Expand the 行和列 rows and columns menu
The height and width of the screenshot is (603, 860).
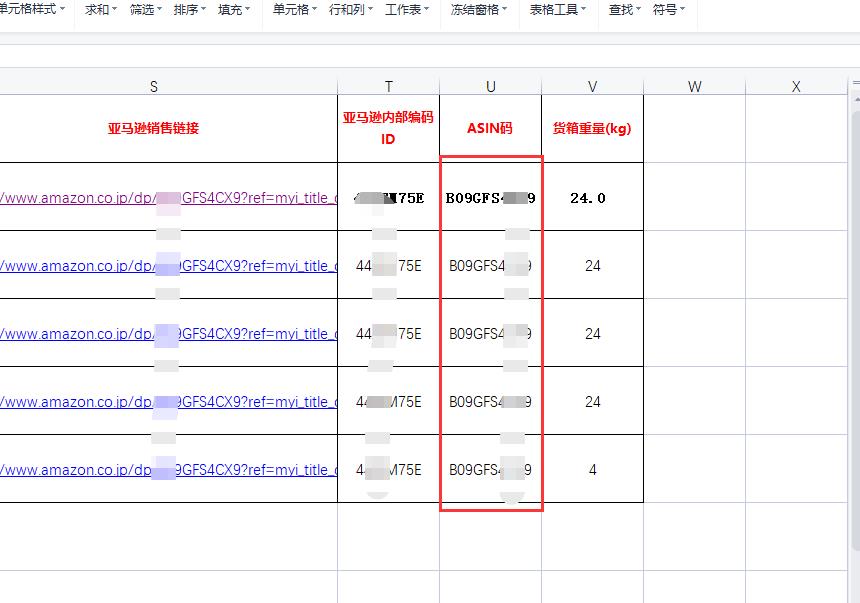[x=350, y=9]
